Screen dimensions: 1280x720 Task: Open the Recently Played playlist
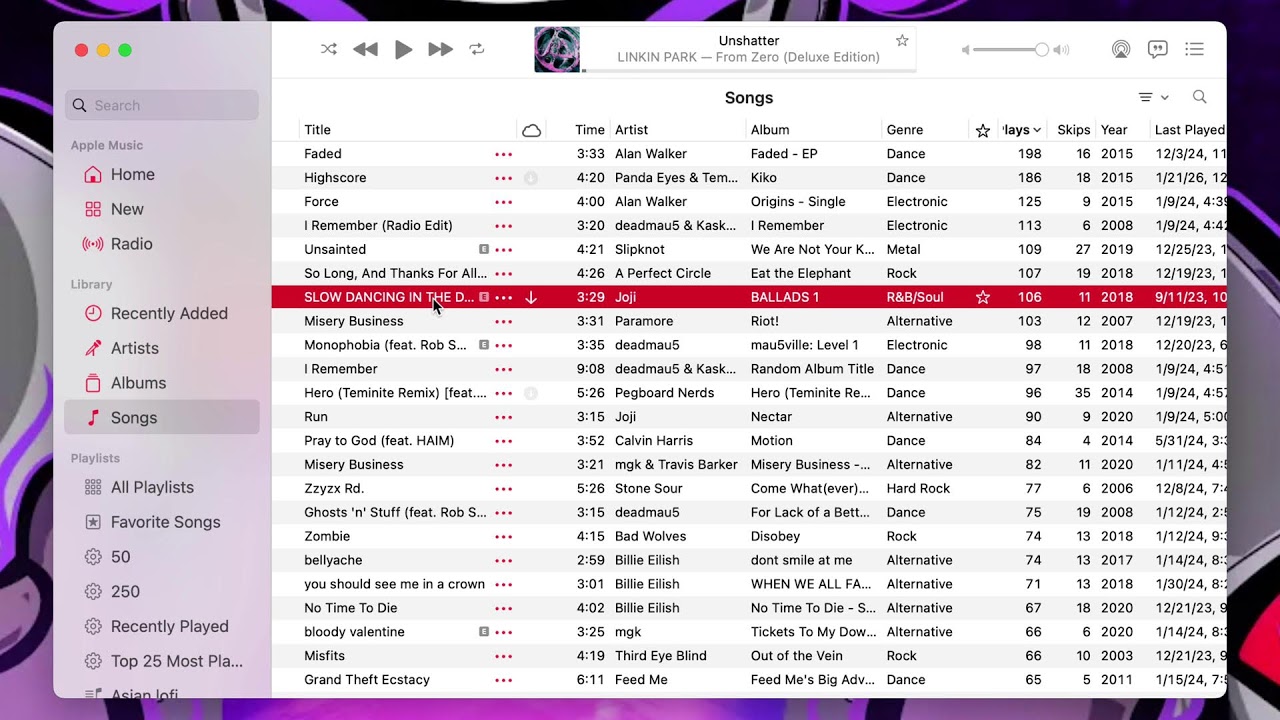(x=162, y=627)
